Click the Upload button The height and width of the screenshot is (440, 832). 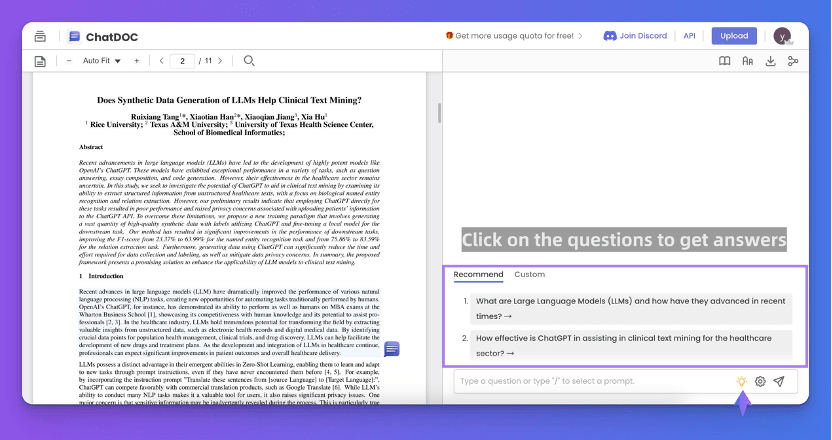pyautogui.click(x=733, y=36)
